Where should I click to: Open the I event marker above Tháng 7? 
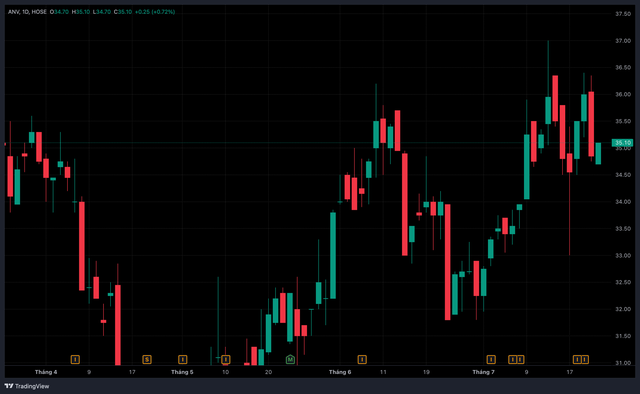coord(491,359)
